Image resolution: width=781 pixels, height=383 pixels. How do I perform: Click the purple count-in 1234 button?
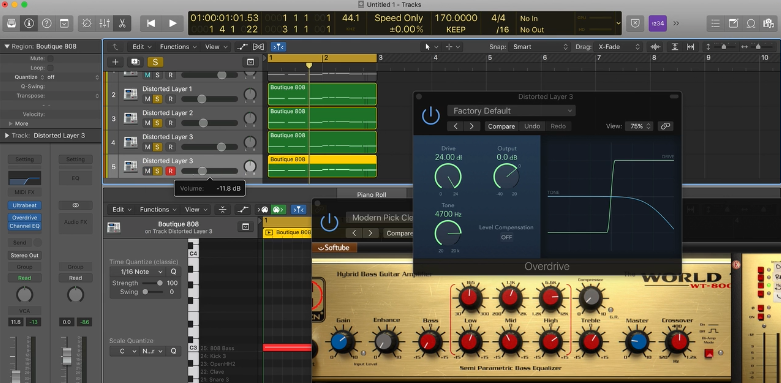pos(657,23)
